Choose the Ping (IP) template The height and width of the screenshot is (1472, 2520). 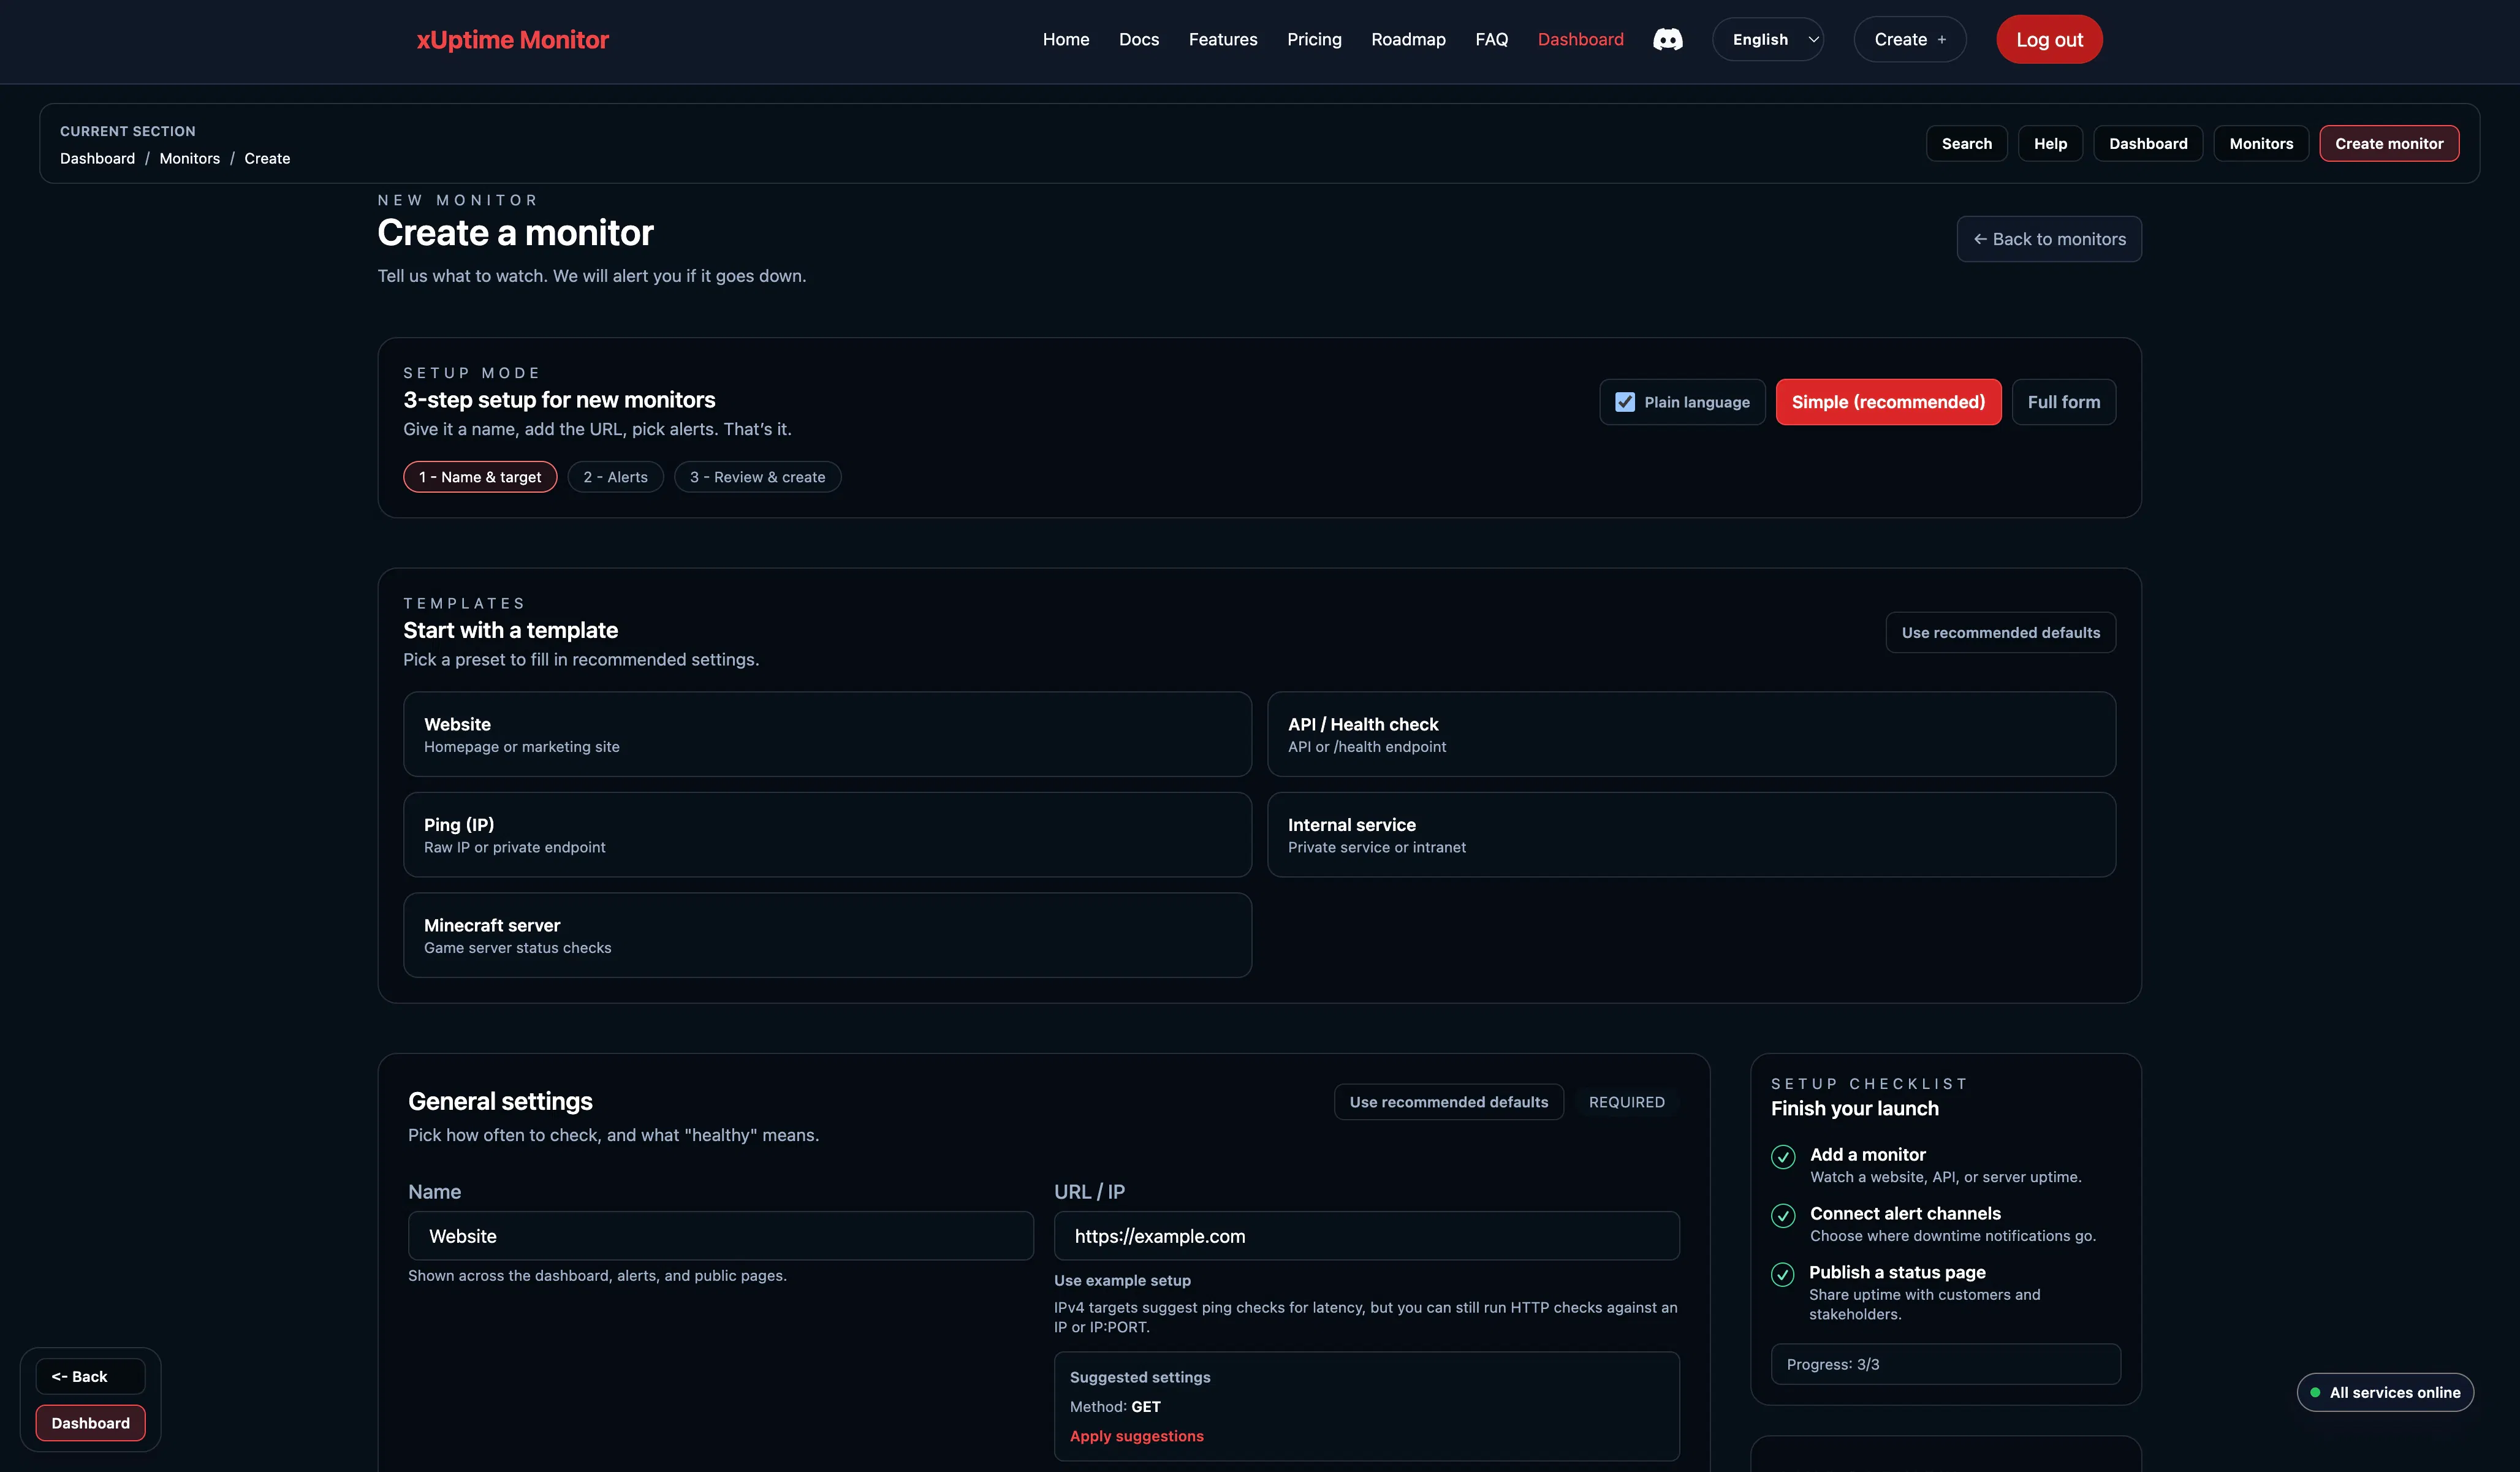click(x=827, y=835)
